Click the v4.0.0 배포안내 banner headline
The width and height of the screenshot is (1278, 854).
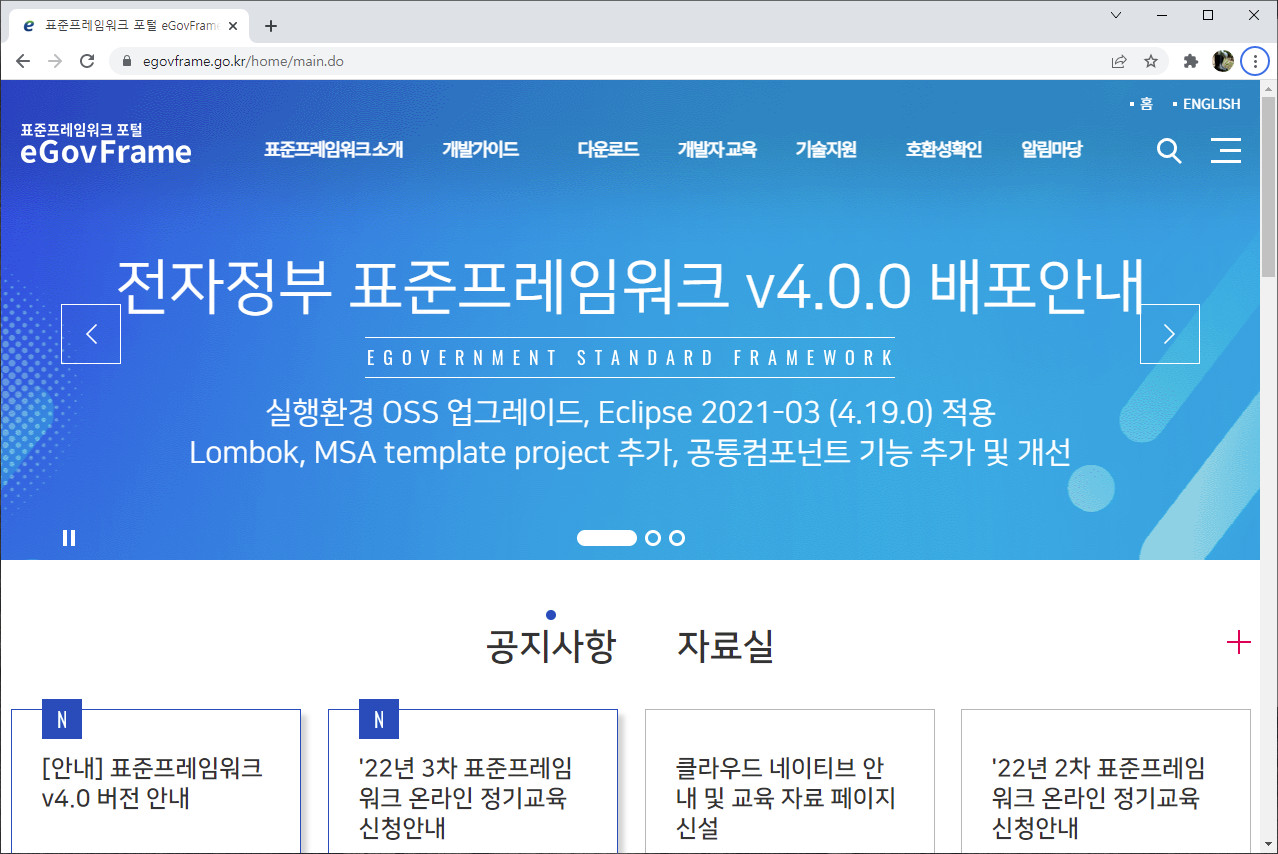[630, 285]
